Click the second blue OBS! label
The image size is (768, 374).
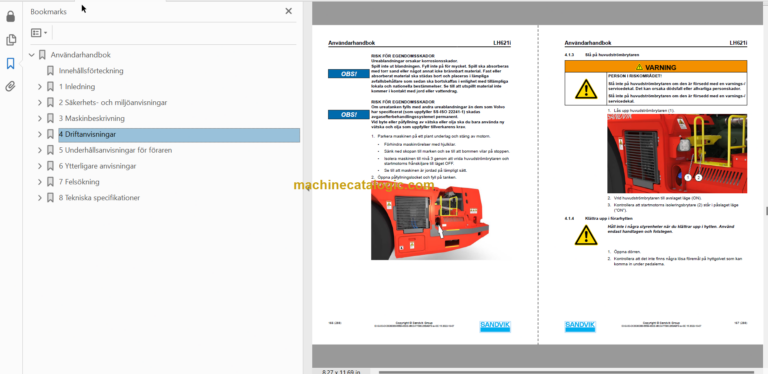(x=349, y=115)
